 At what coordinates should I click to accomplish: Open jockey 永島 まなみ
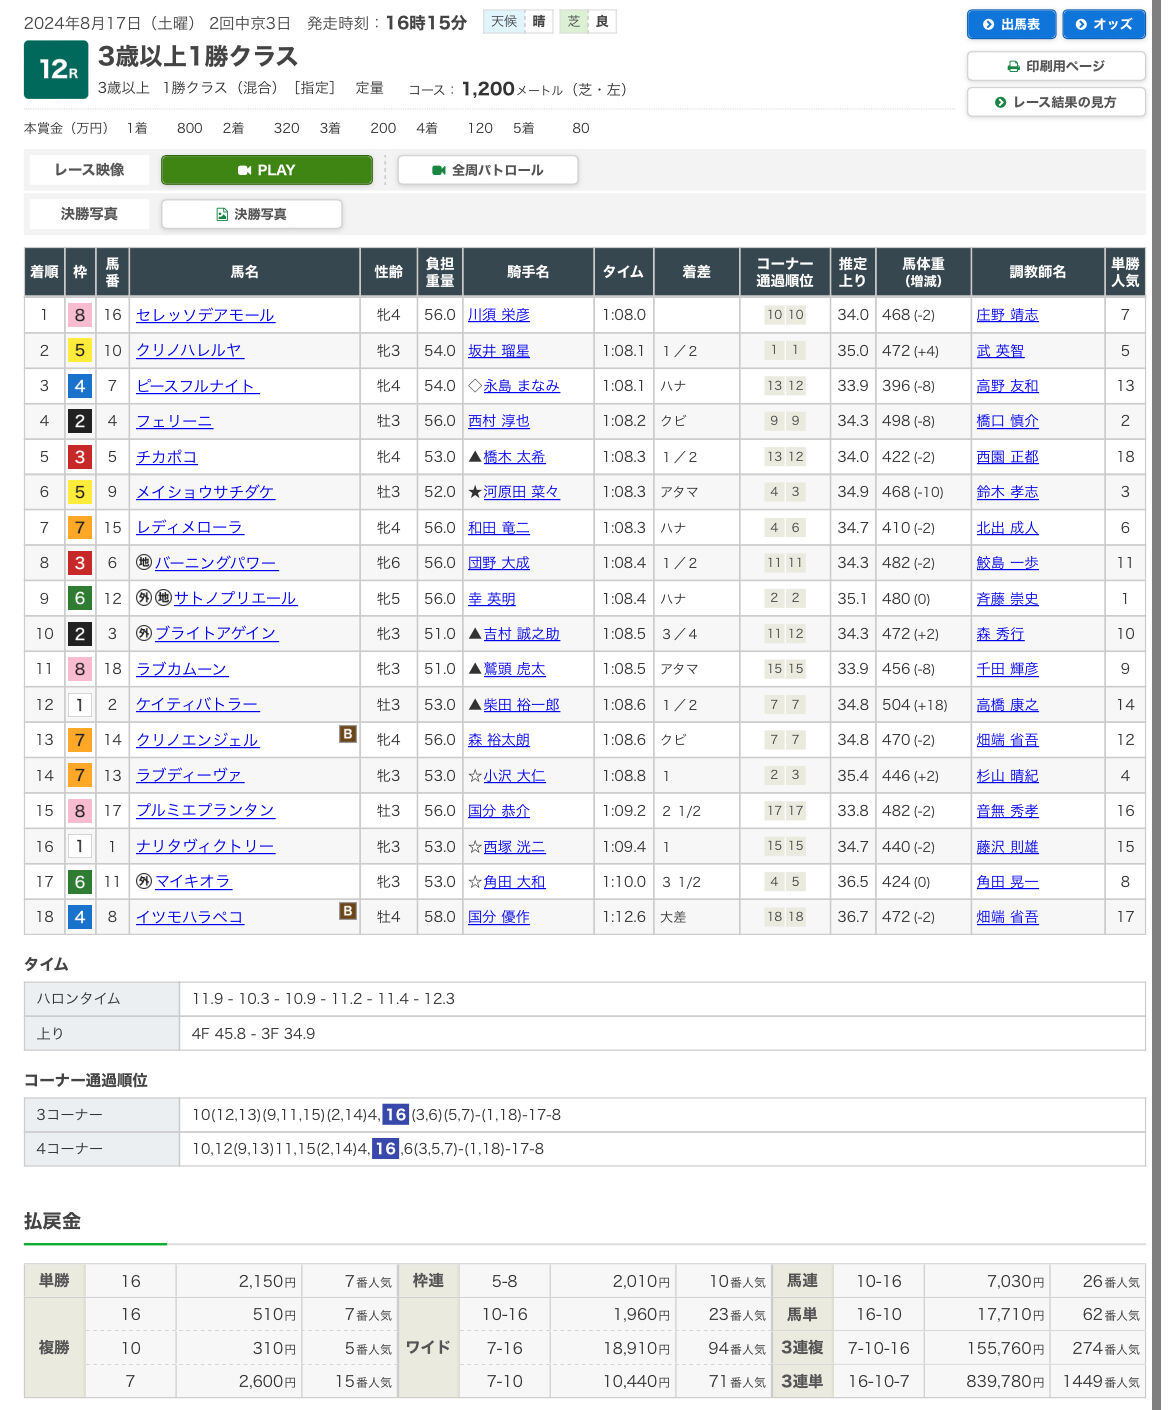click(x=521, y=386)
